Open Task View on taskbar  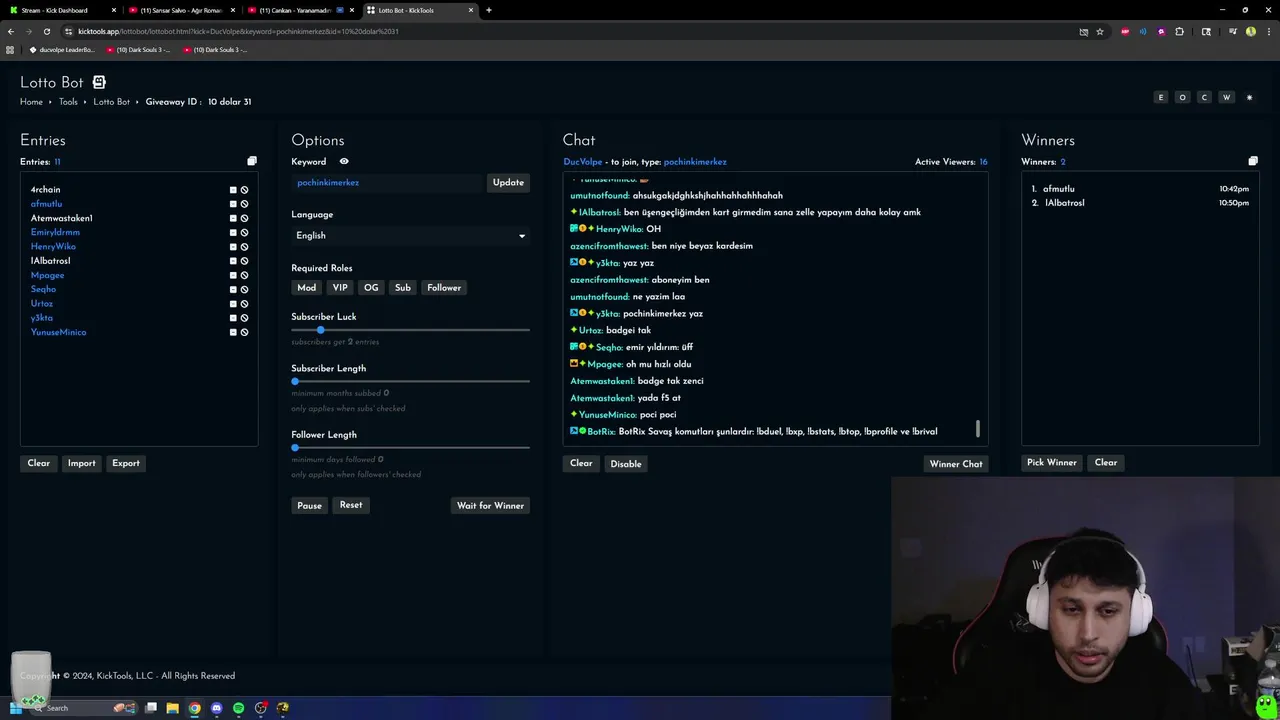click(x=151, y=708)
